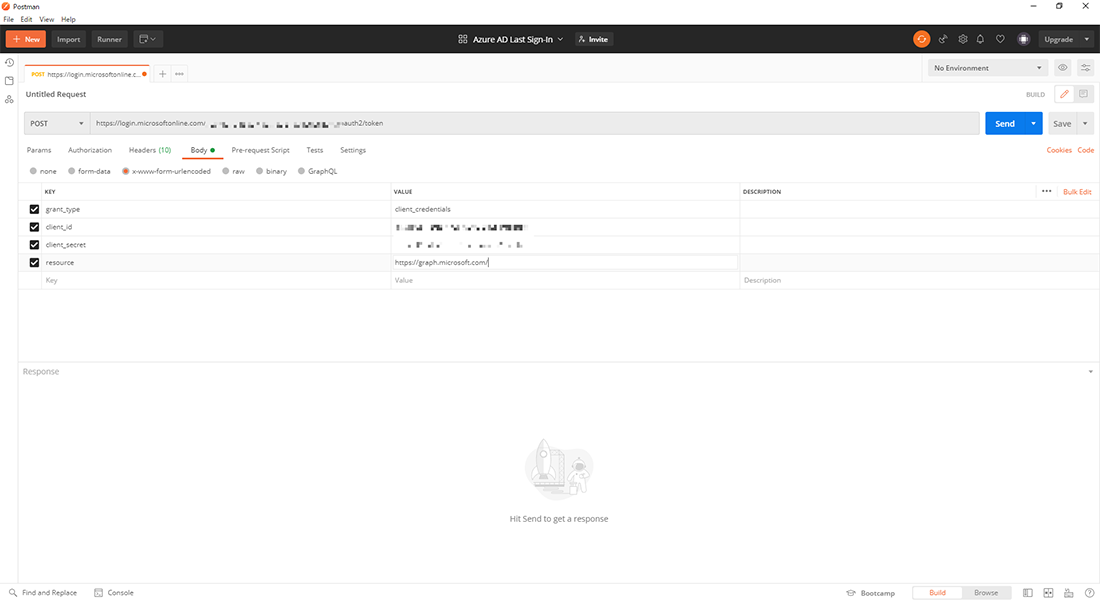Open the File menu
The height and width of the screenshot is (602, 1100).
[8, 20]
